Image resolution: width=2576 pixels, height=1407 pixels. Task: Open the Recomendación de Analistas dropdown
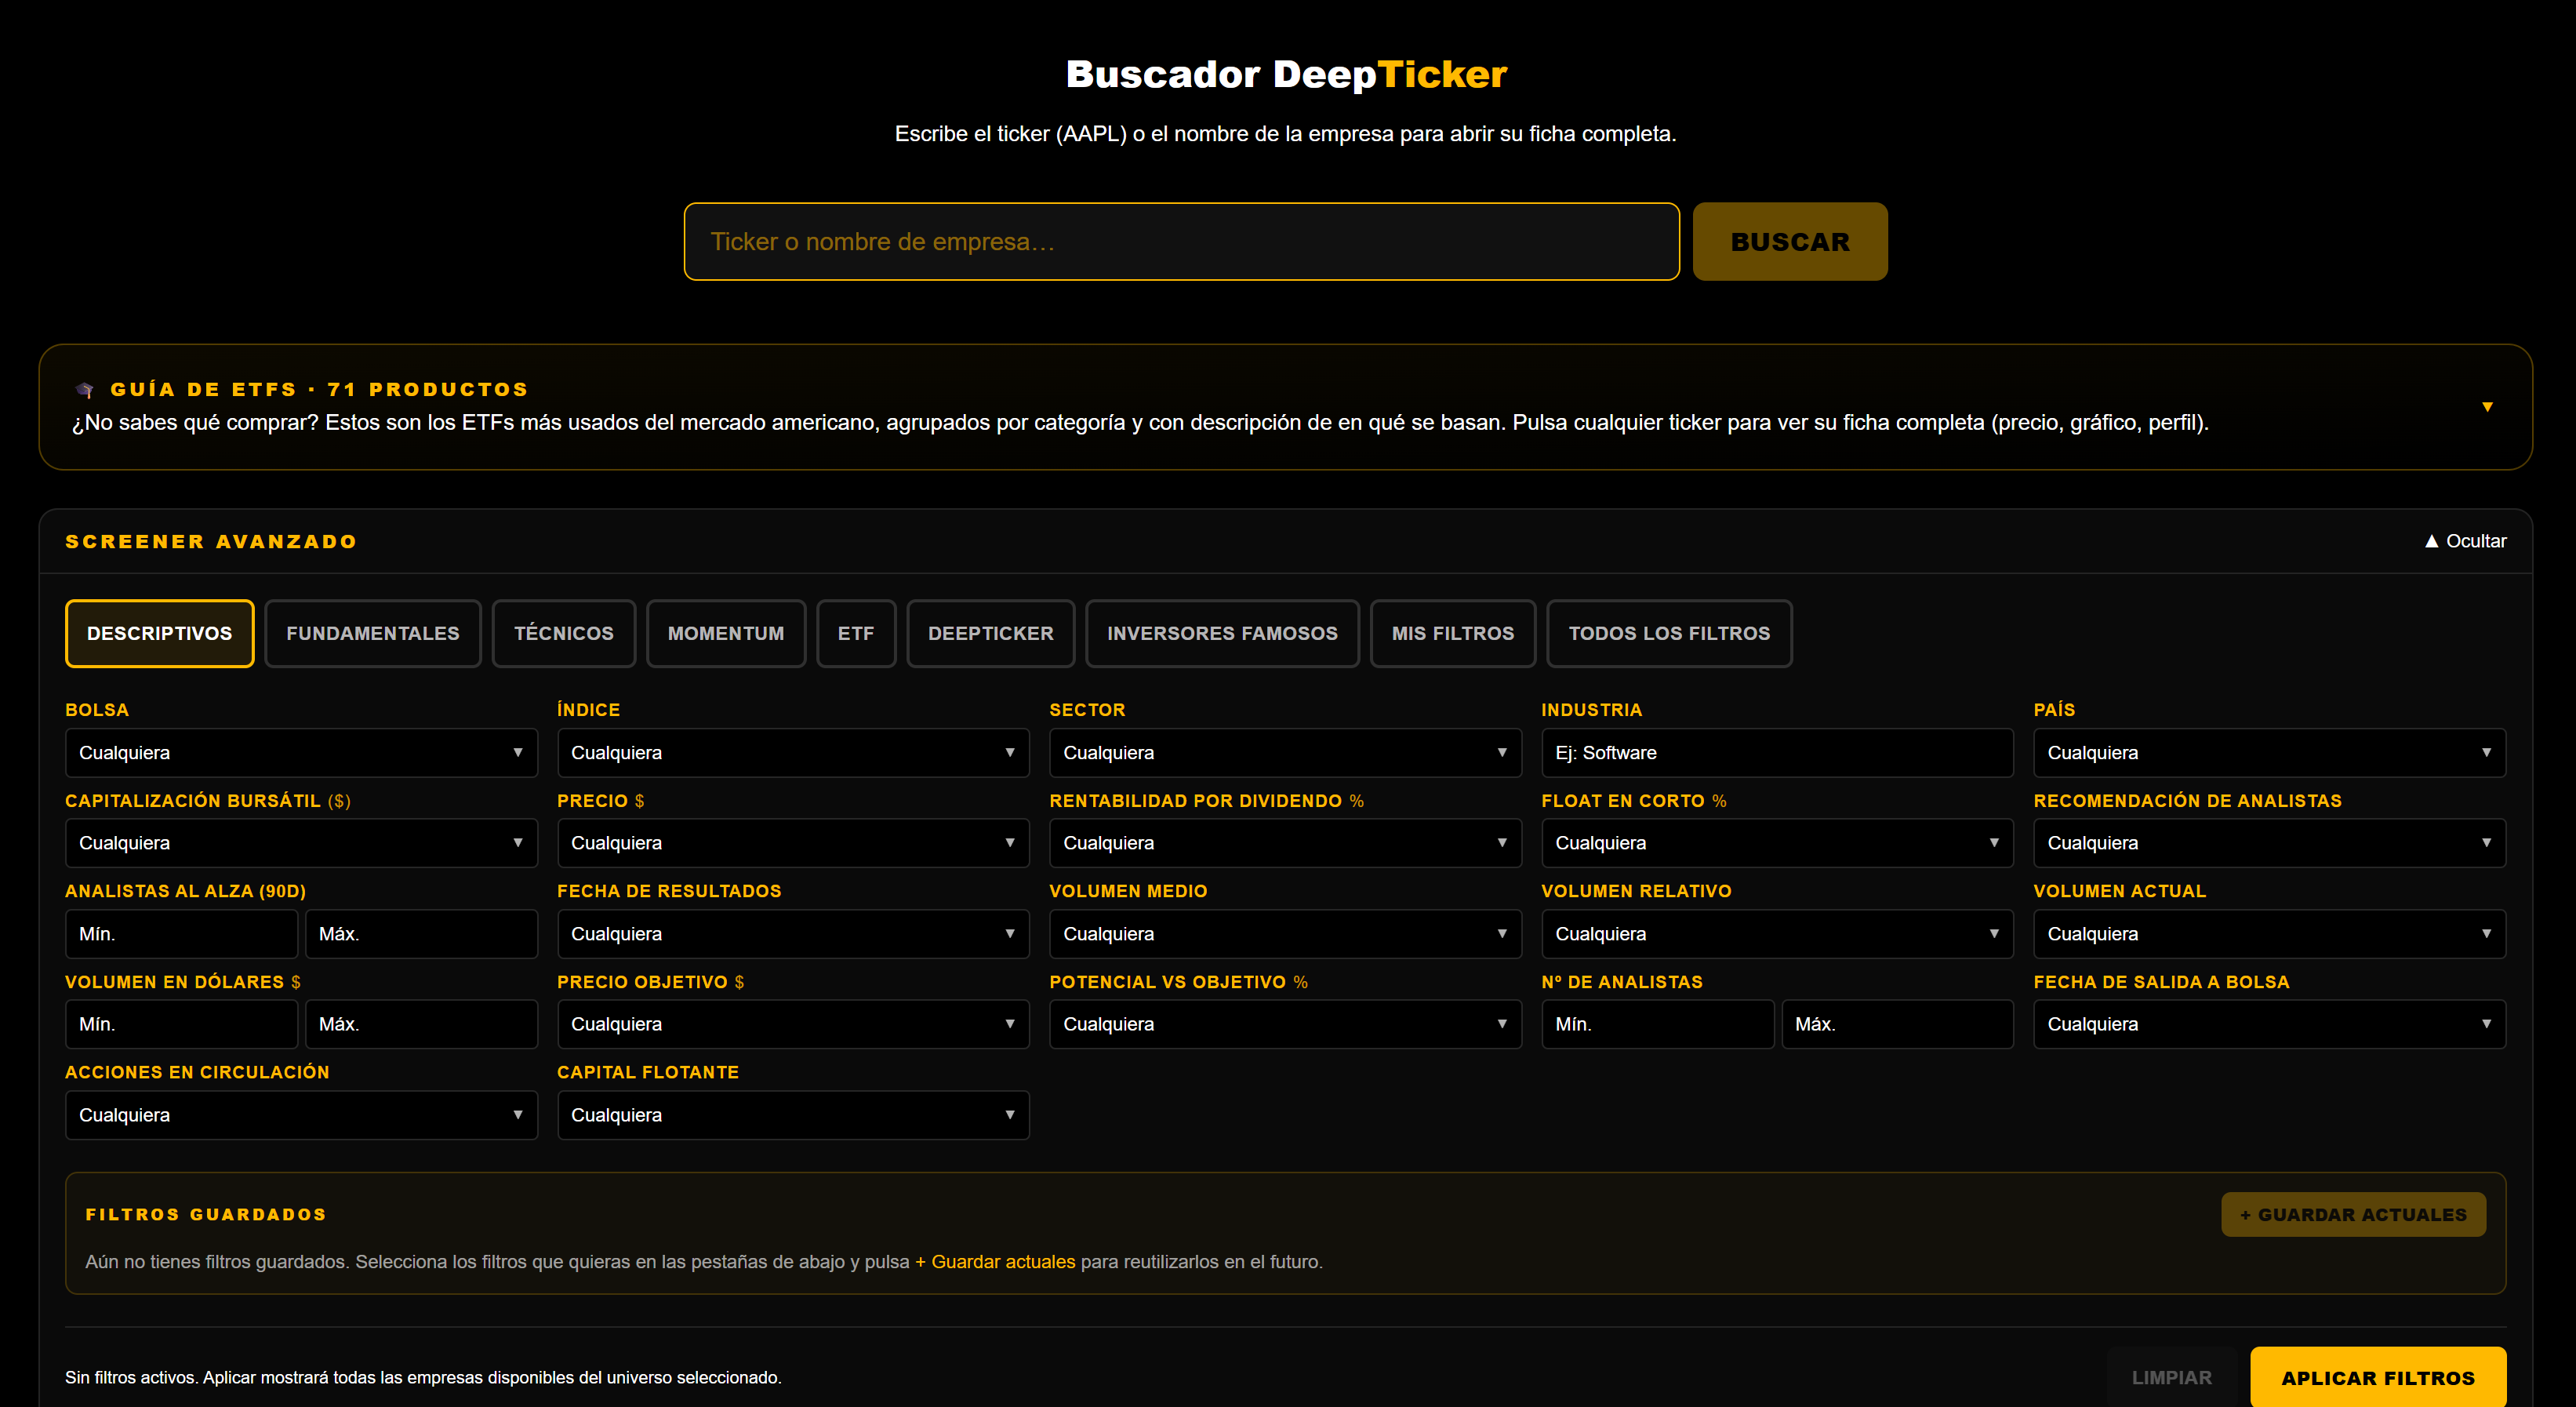click(2269, 843)
